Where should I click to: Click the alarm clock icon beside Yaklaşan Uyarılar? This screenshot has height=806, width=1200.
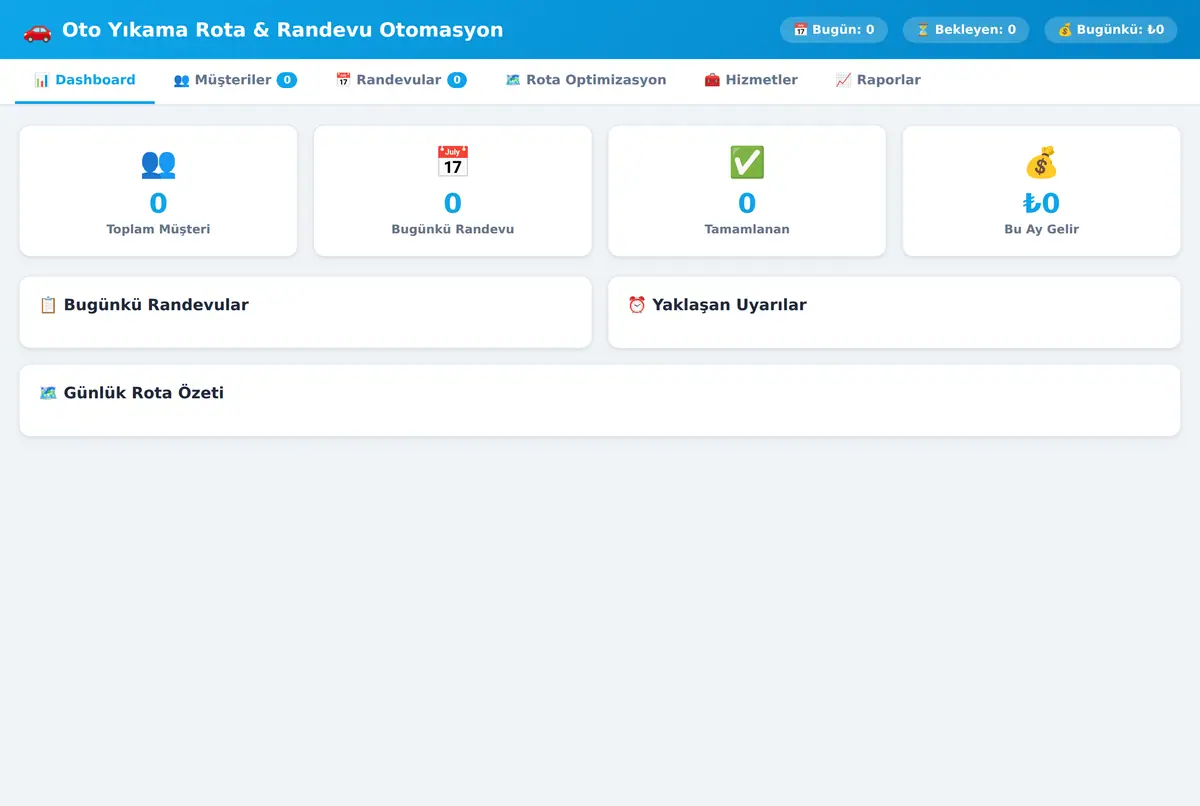point(637,305)
